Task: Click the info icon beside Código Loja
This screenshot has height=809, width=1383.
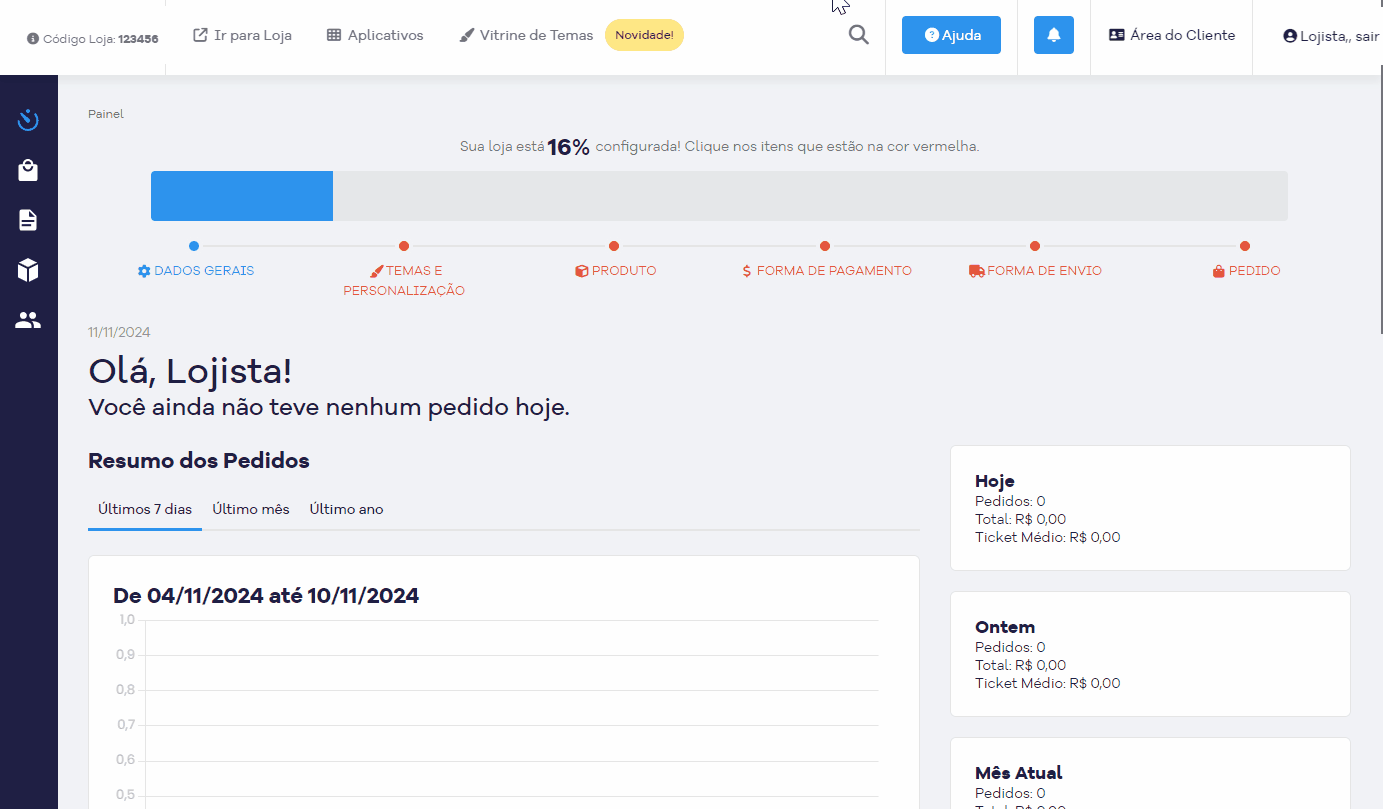Action: (33, 39)
